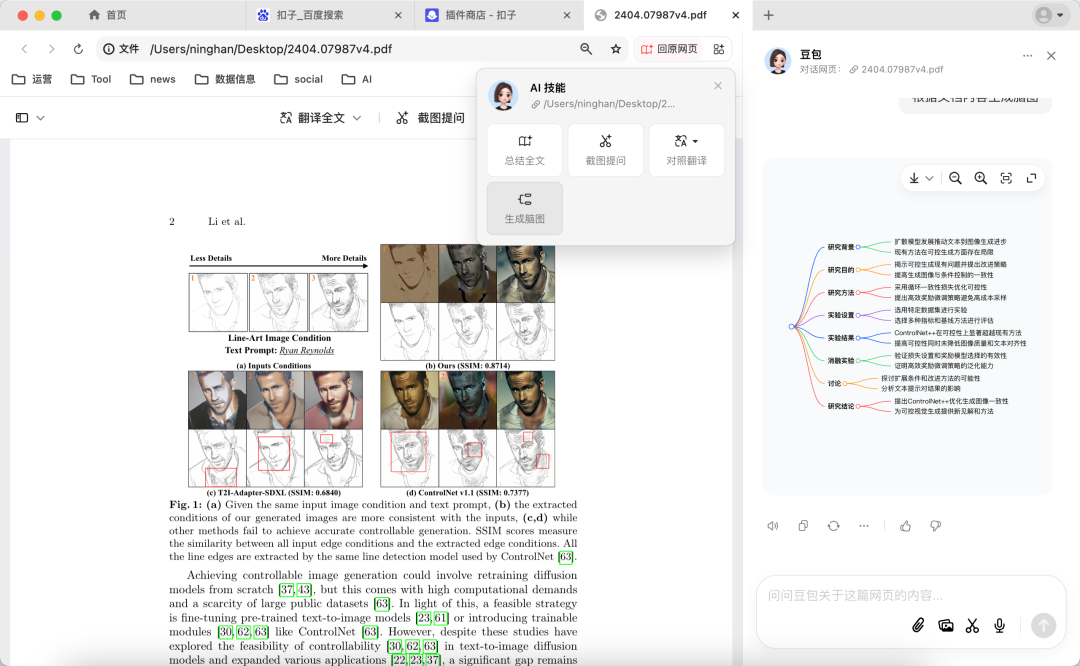Screen dimensions: 1080x666
Task: Start voice input with the microphone icon
Action: click(998, 625)
